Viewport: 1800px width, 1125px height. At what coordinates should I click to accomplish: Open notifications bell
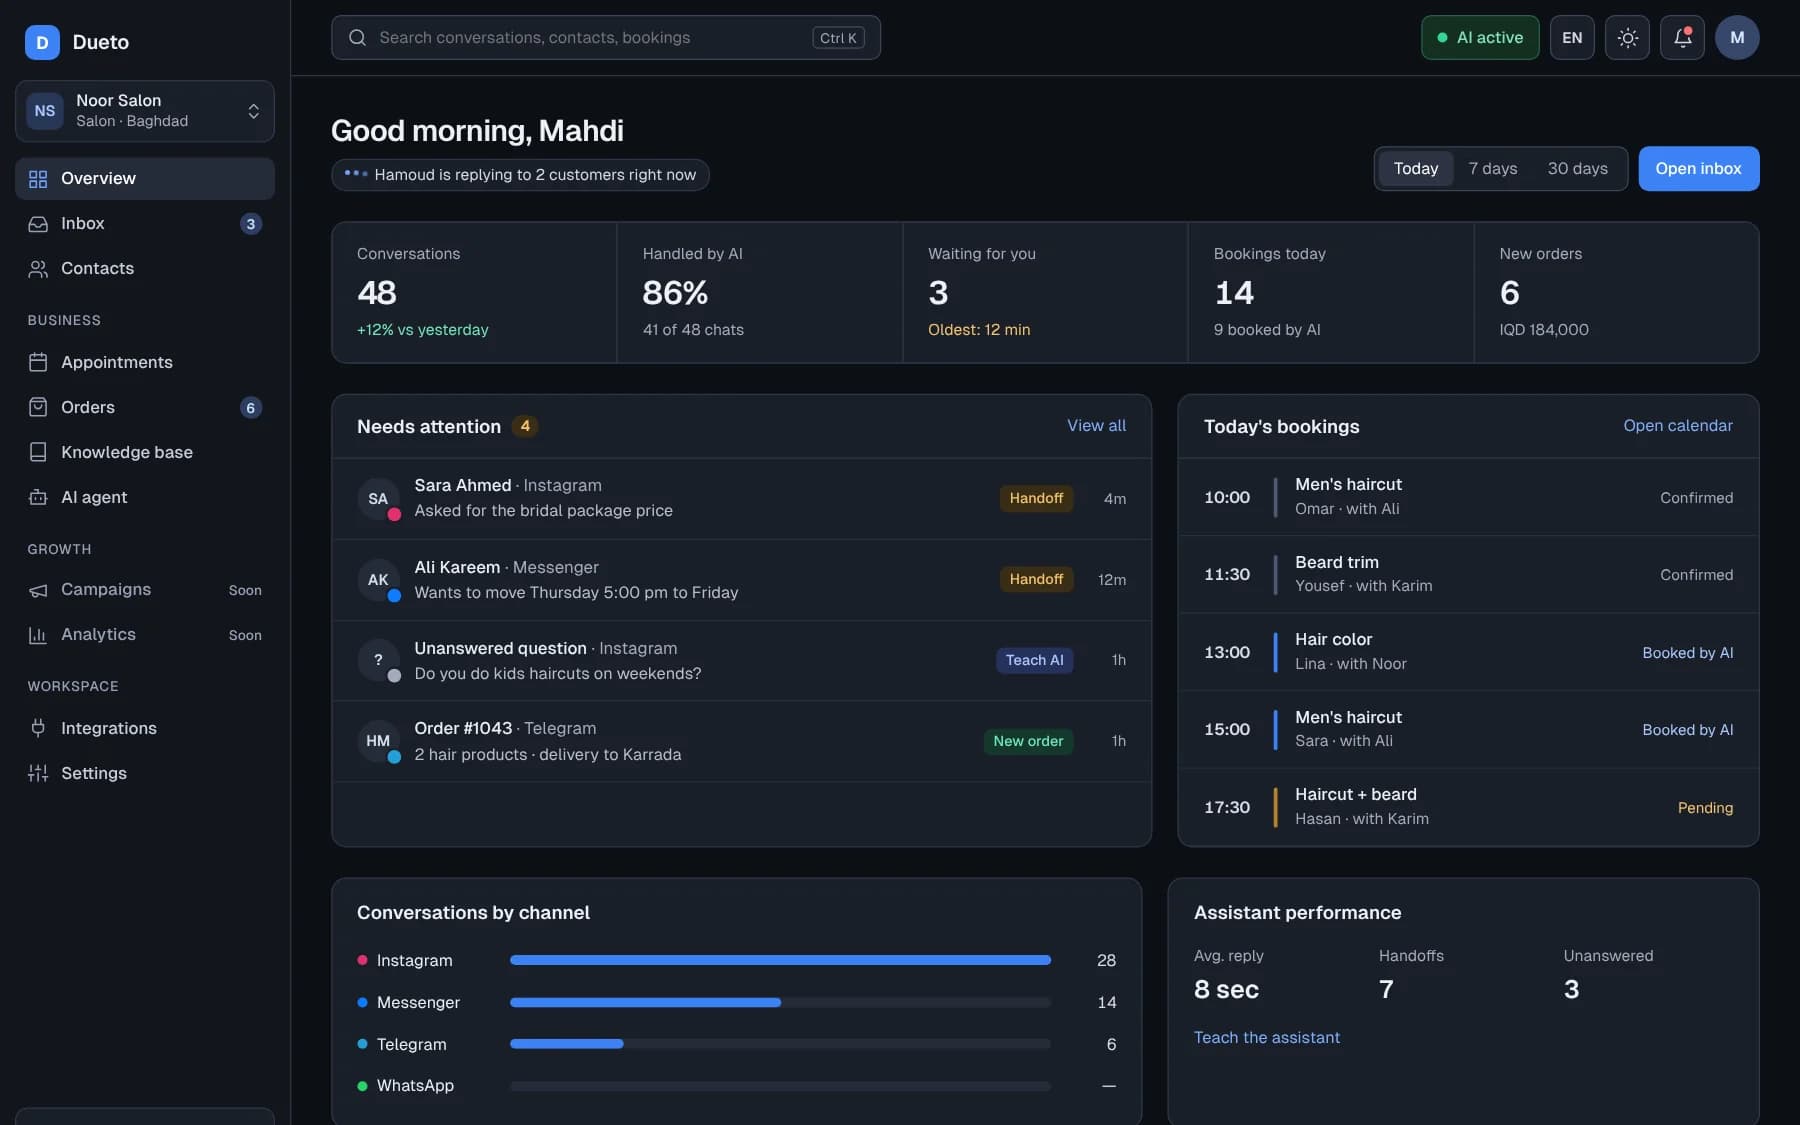coord(1682,38)
